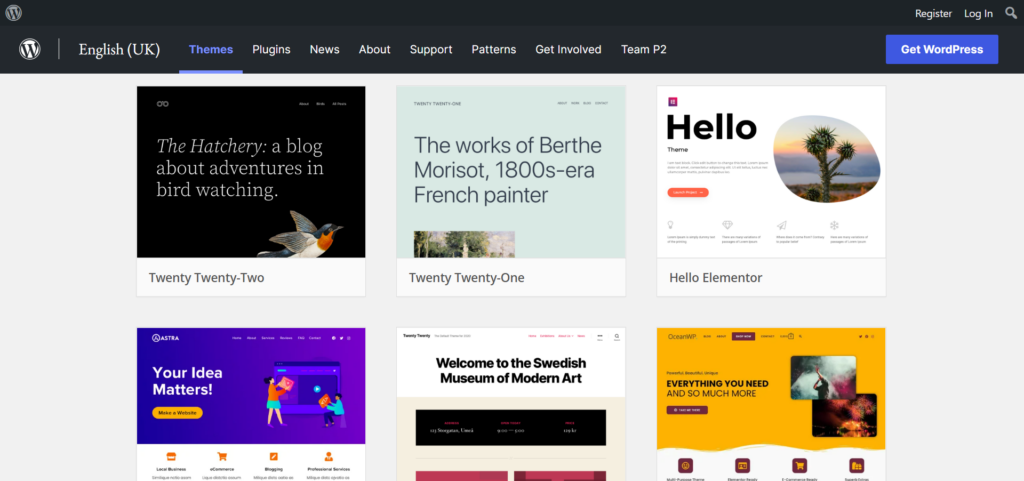Viewport: 1024px width, 481px height.
Task: Click the Twenty Twenty-Two theme name
Action: coord(206,277)
